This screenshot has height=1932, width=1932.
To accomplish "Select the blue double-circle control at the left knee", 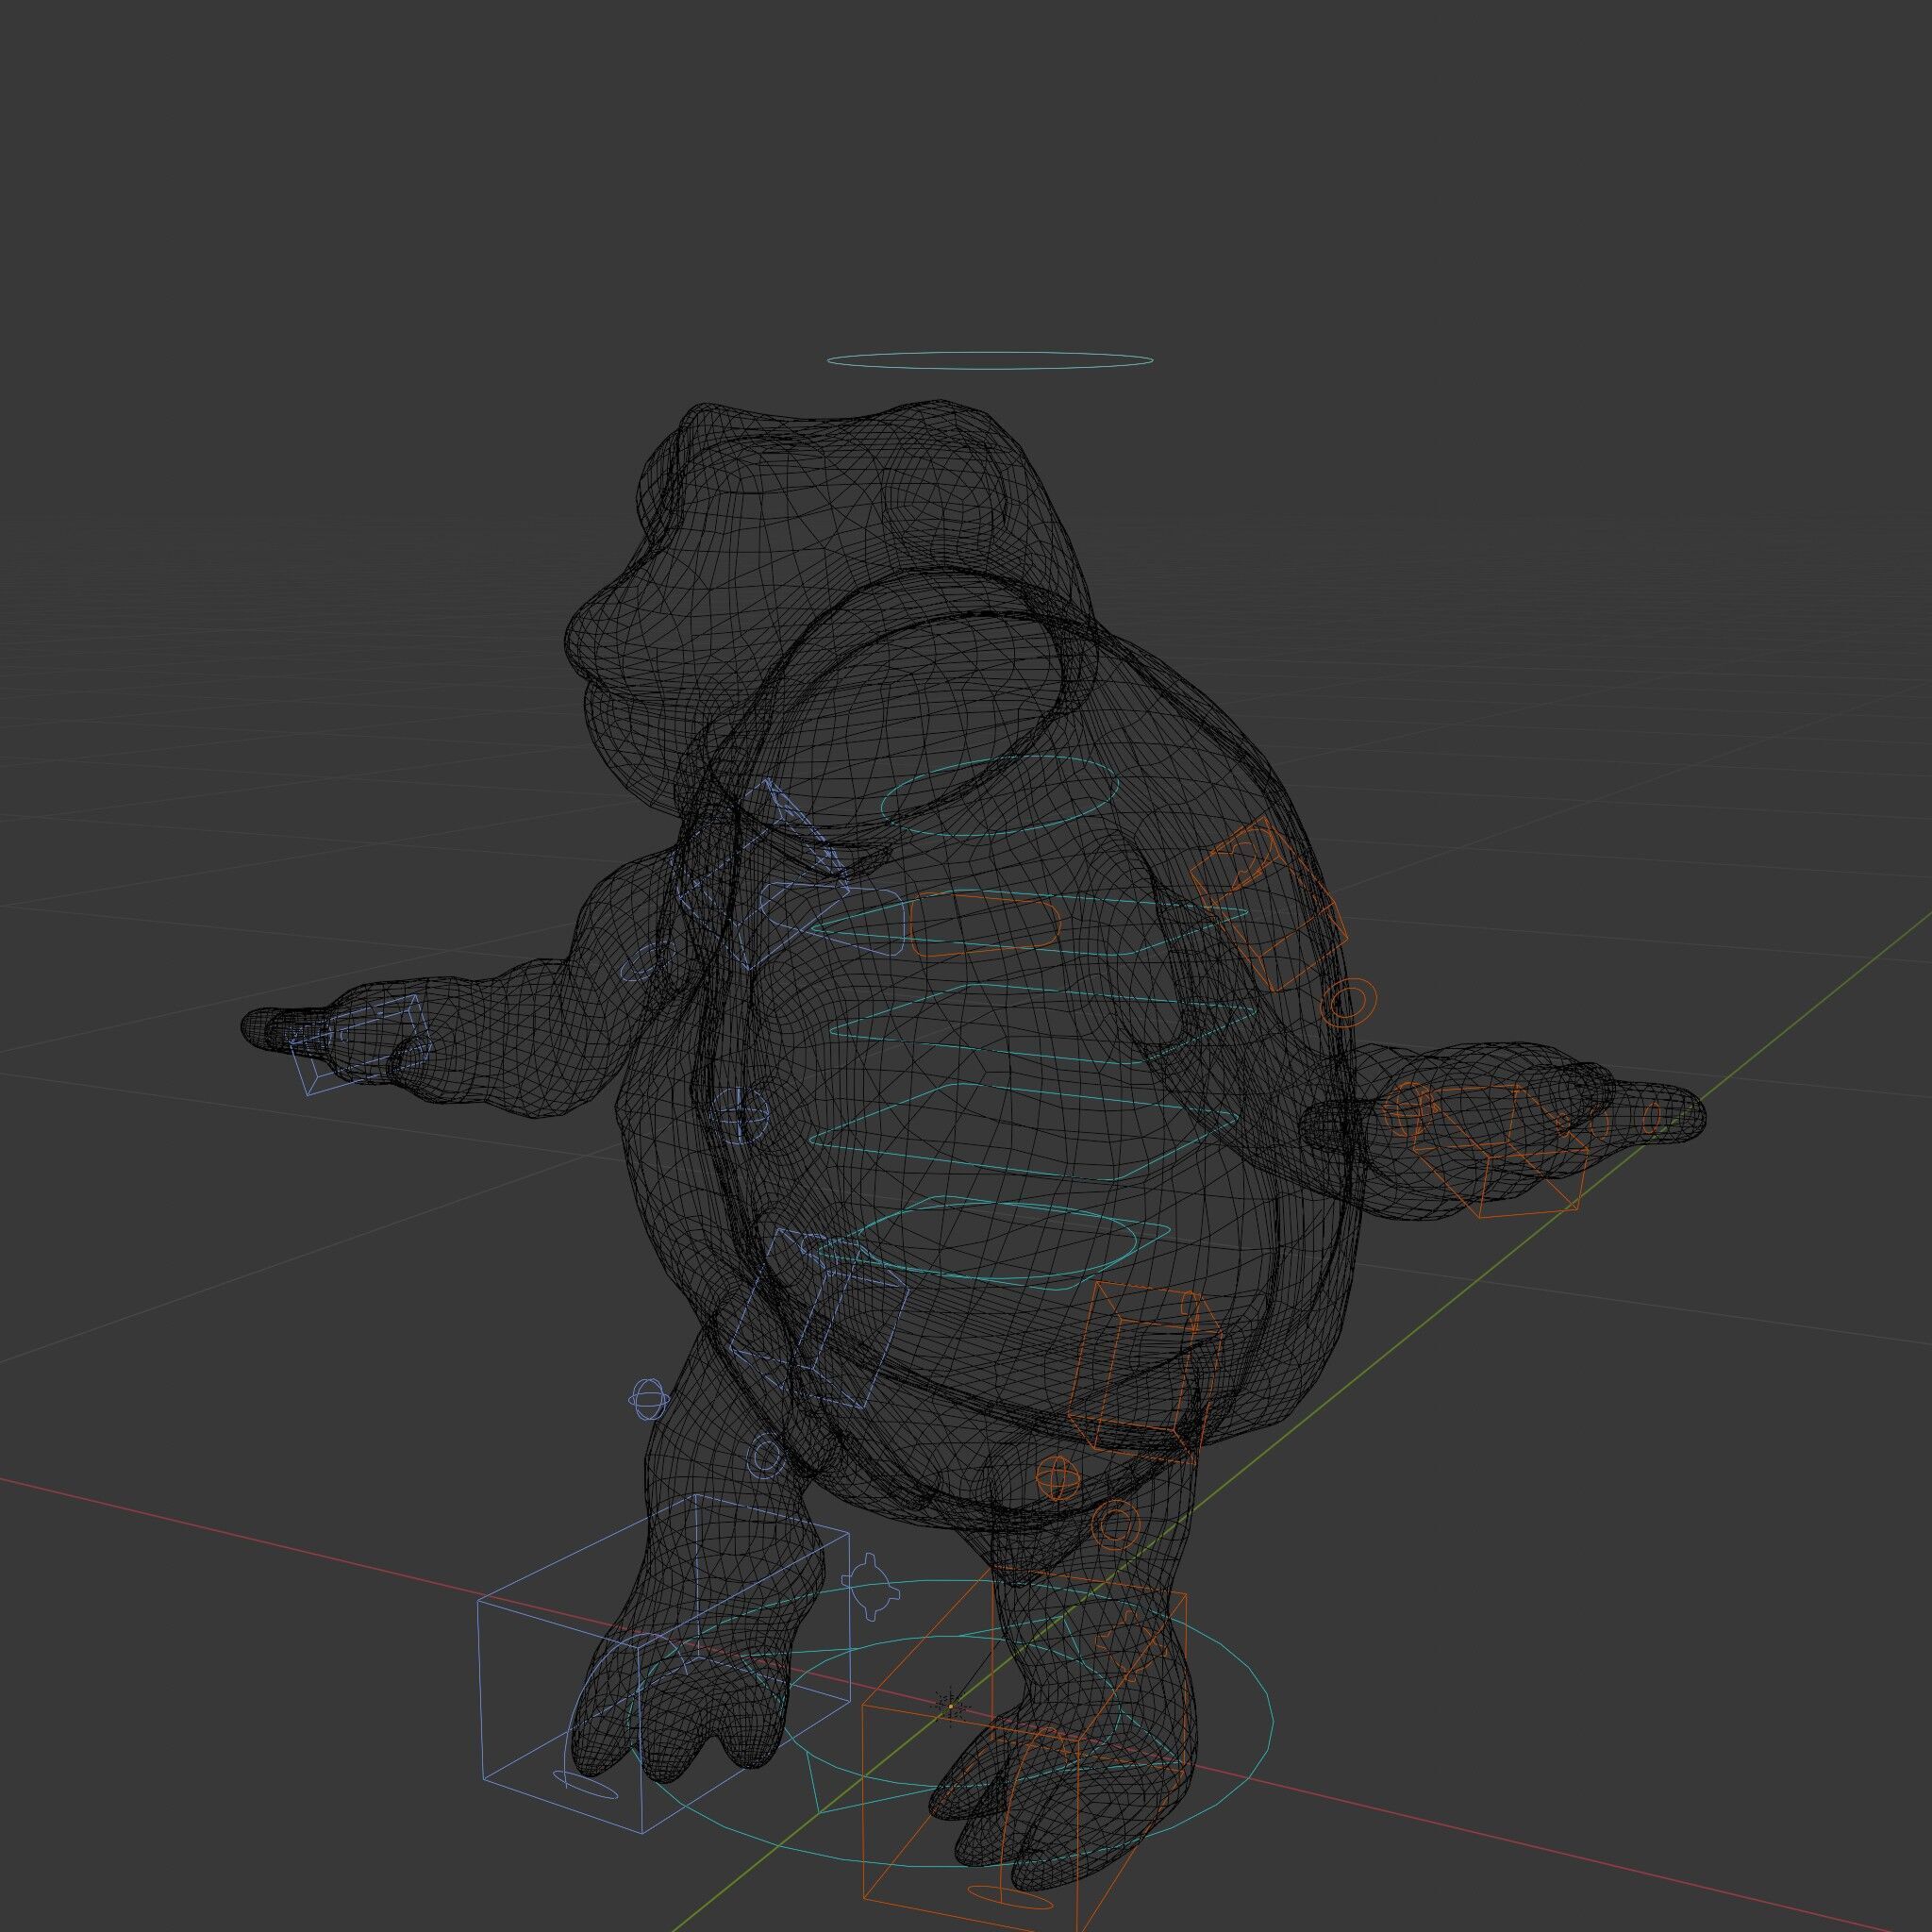I will click(x=766, y=1456).
